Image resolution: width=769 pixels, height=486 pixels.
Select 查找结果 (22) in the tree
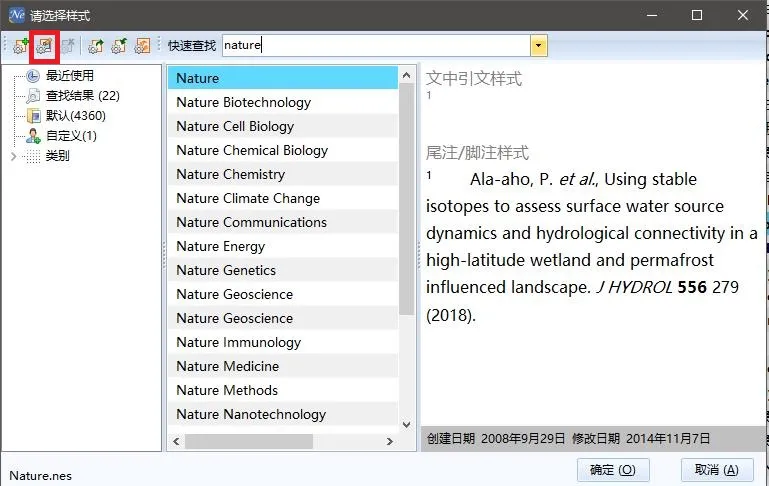pos(83,96)
